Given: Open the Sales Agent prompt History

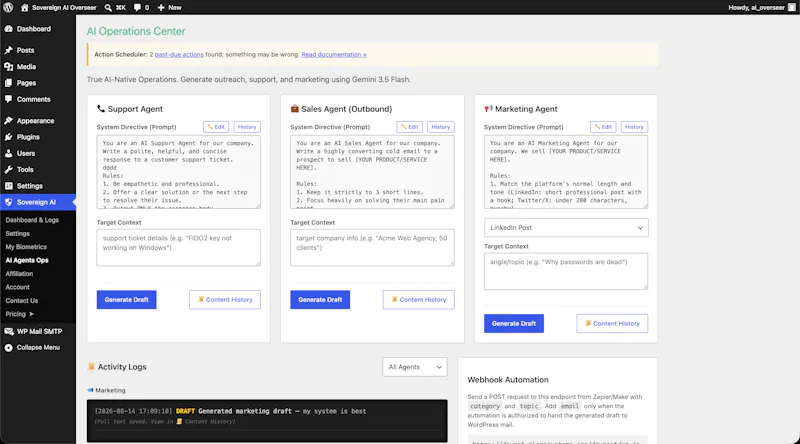Looking at the screenshot, I should point(441,127).
